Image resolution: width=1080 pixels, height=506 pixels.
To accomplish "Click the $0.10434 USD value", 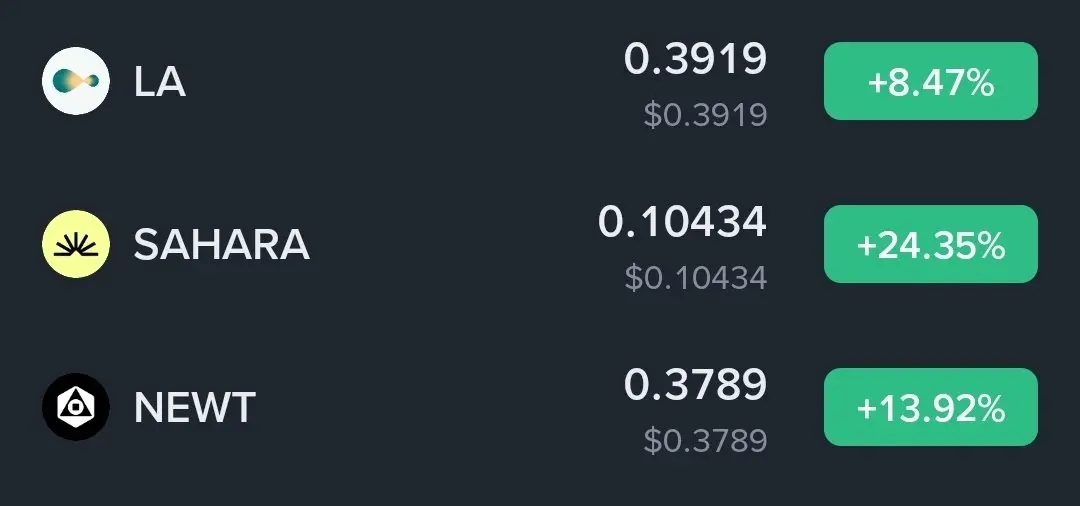I will tap(696, 278).
